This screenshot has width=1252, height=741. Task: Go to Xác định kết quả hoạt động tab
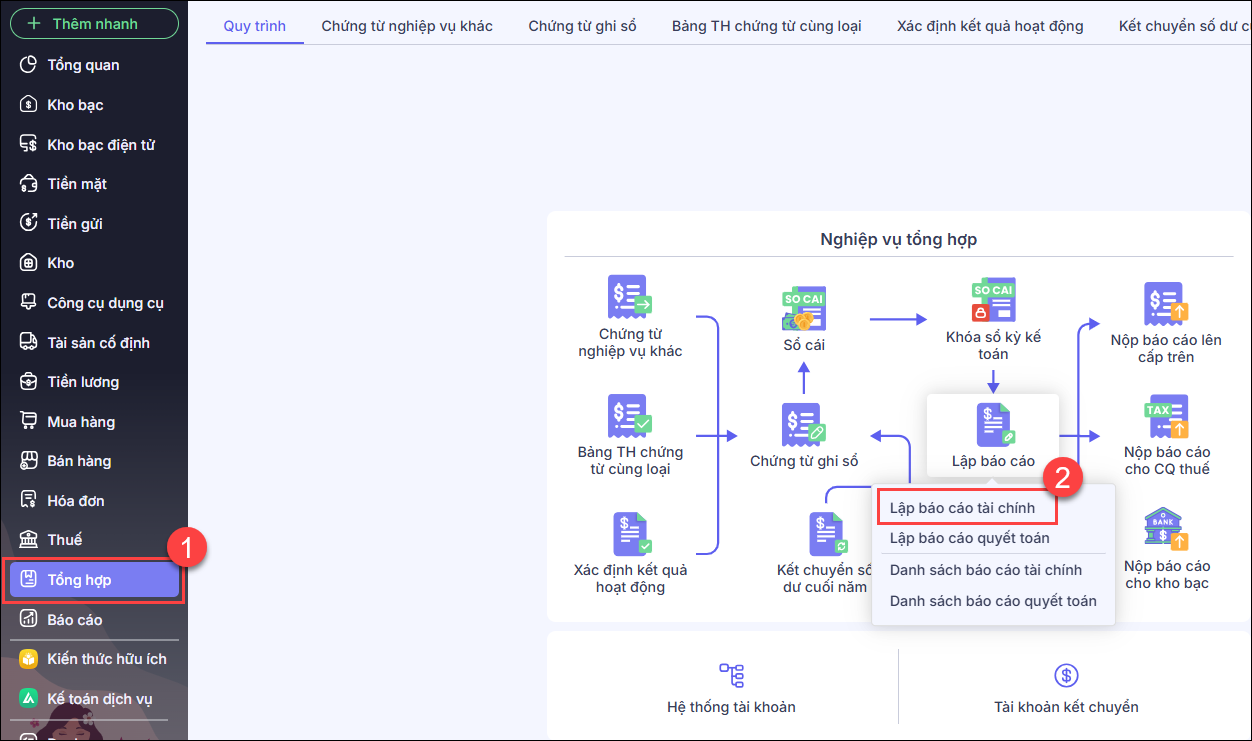(x=990, y=26)
